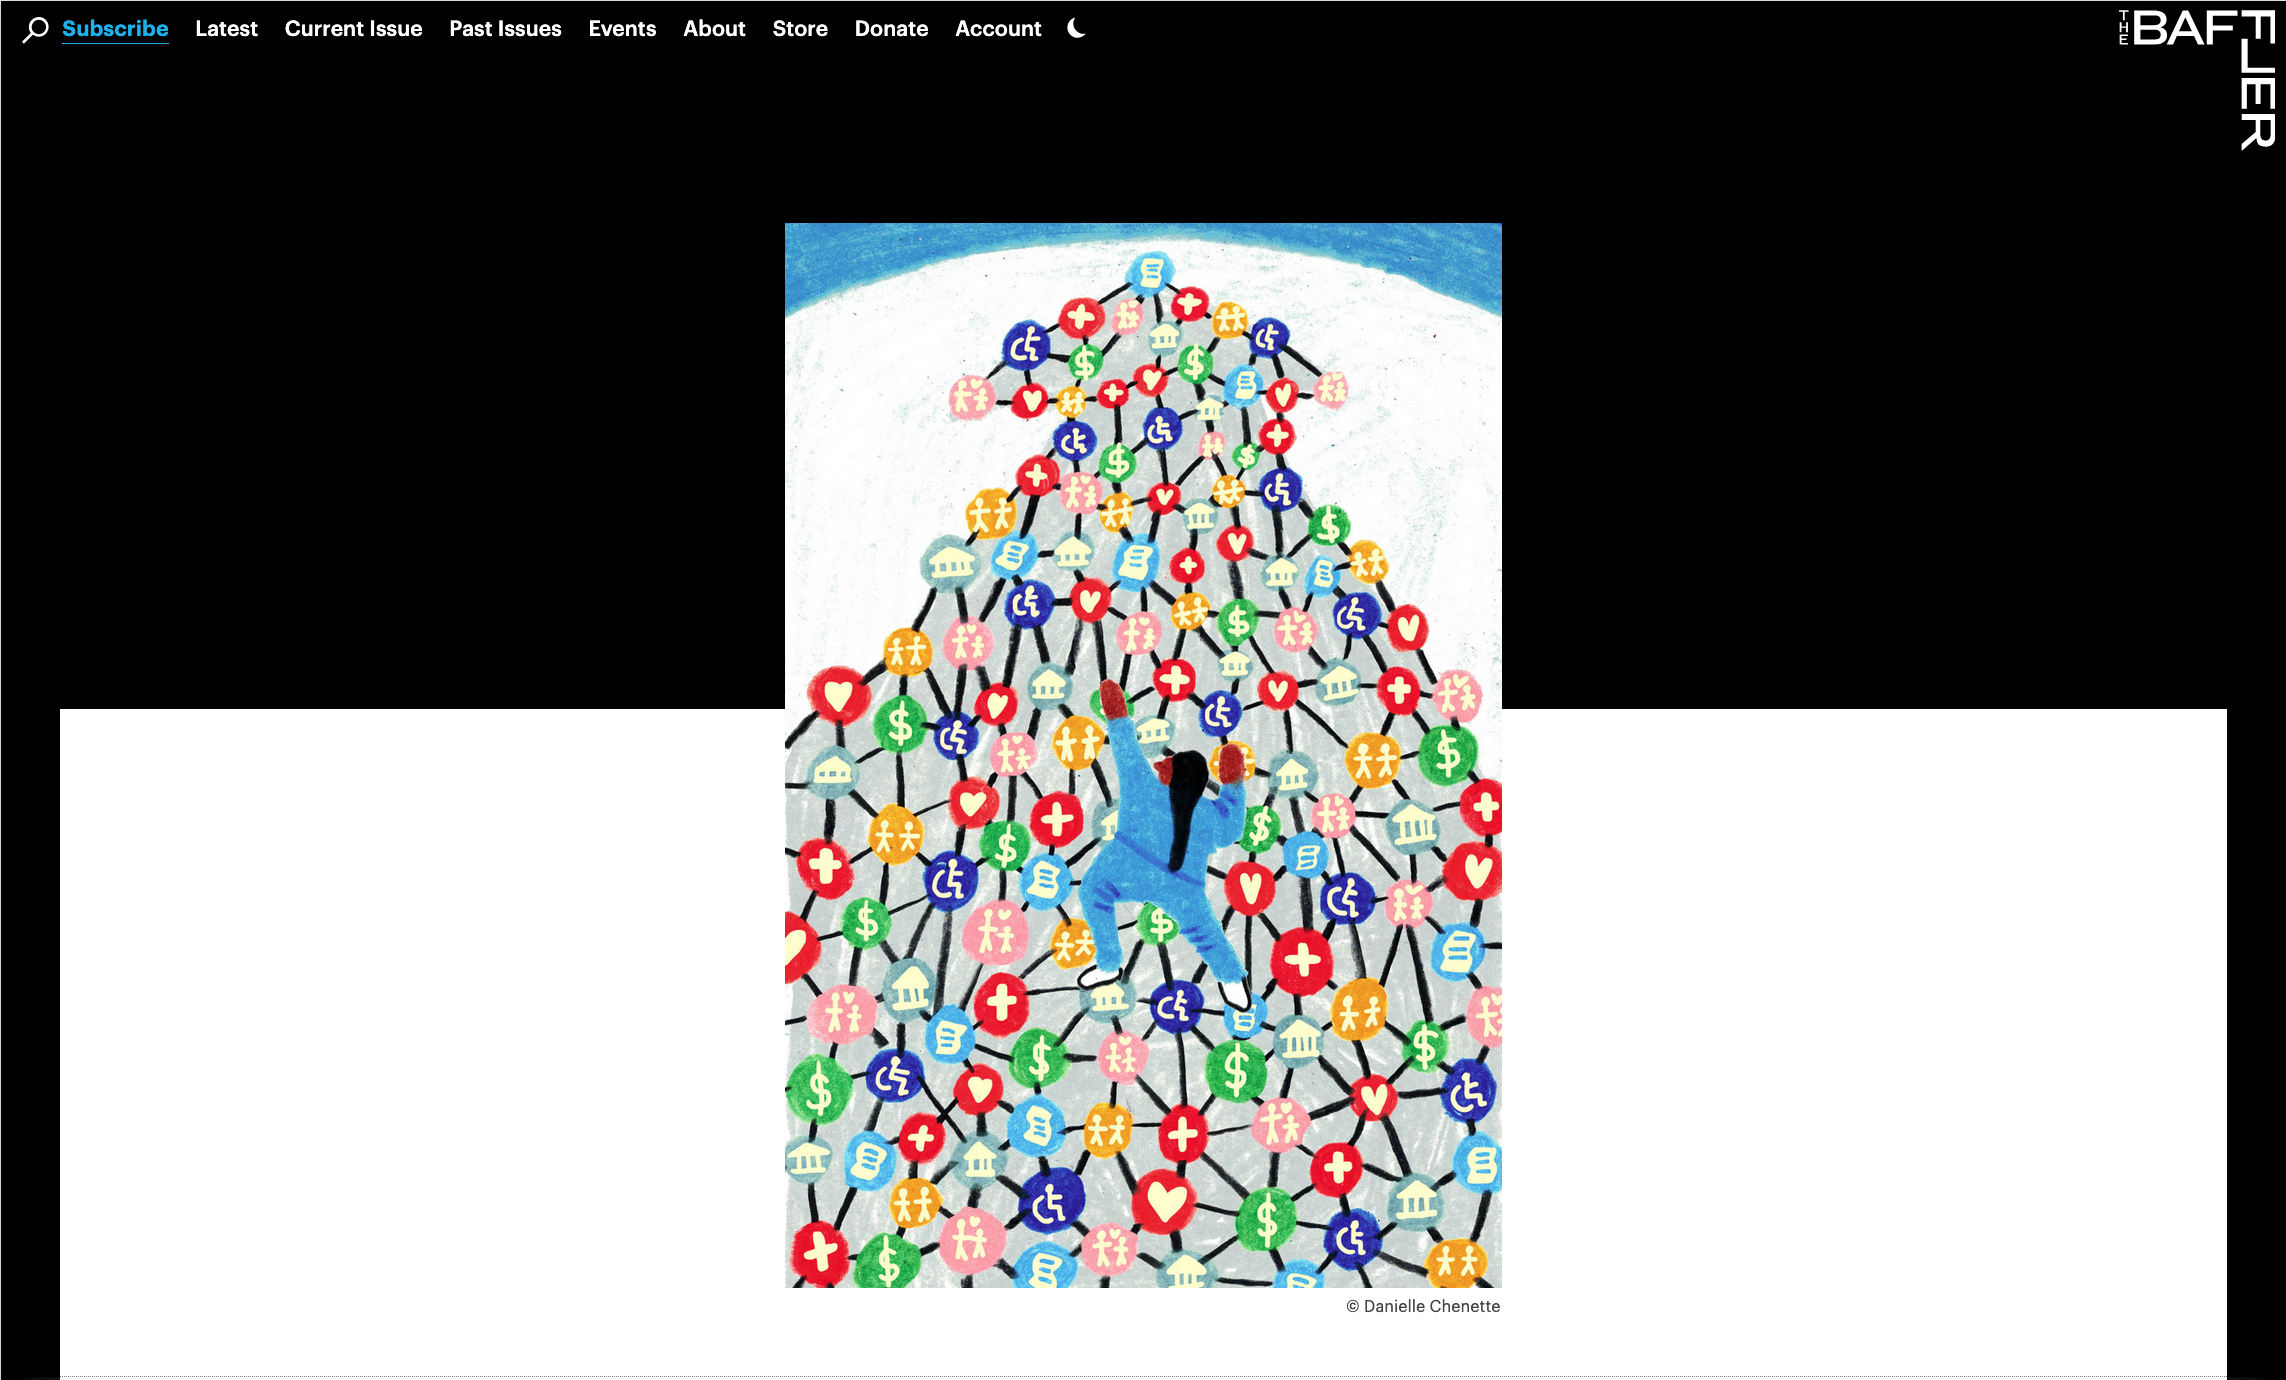
Task: Open the Past Issues navigation entry
Action: (x=505, y=29)
